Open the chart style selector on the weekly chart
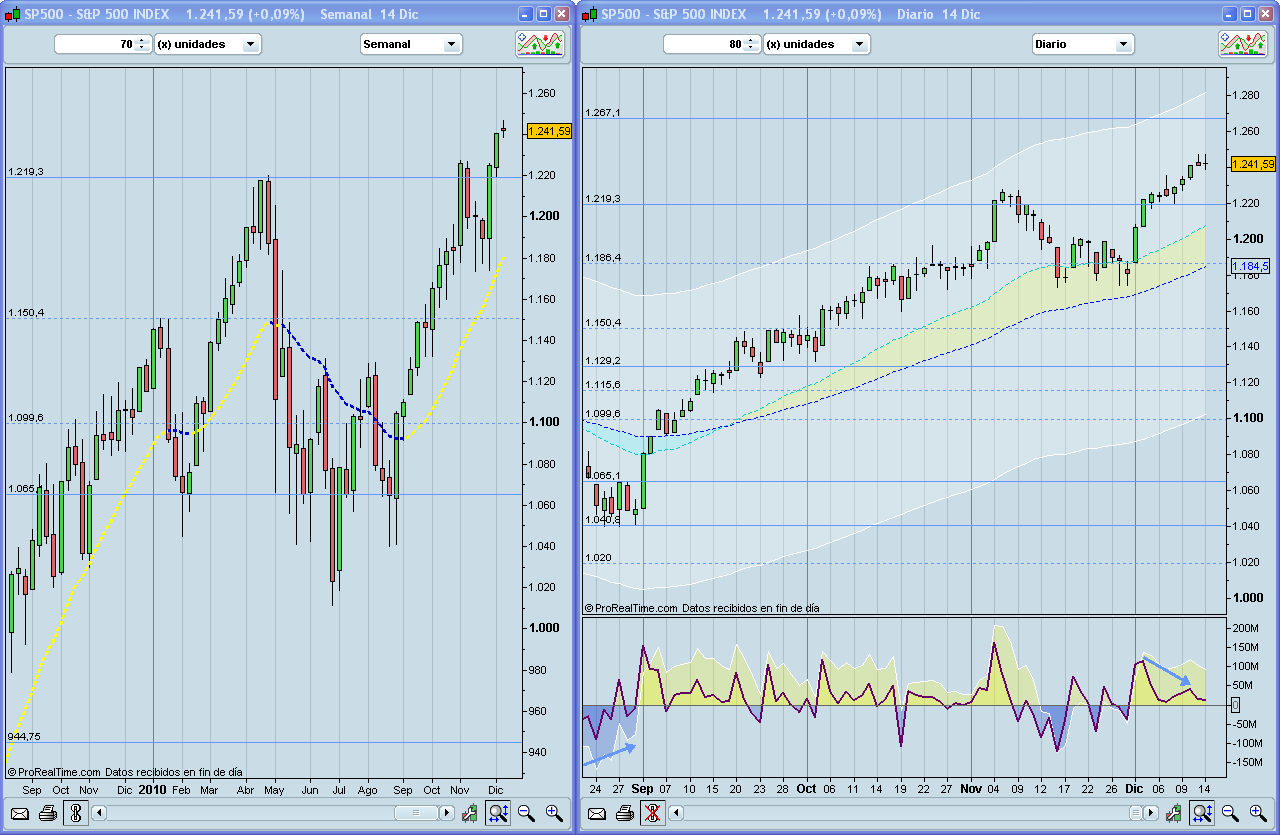Screen dimensions: 1280x835 pos(540,44)
